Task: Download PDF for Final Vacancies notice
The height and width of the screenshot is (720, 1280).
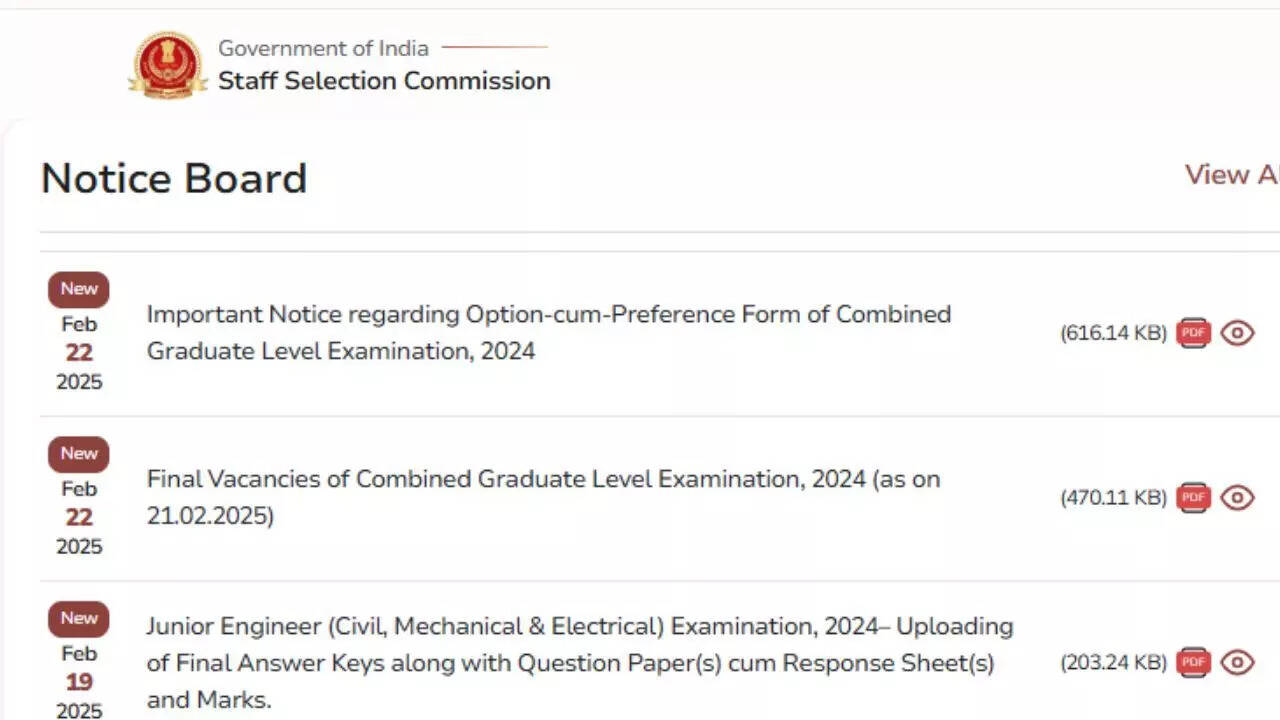Action: pyautogui.click(x=1193, y=497)
